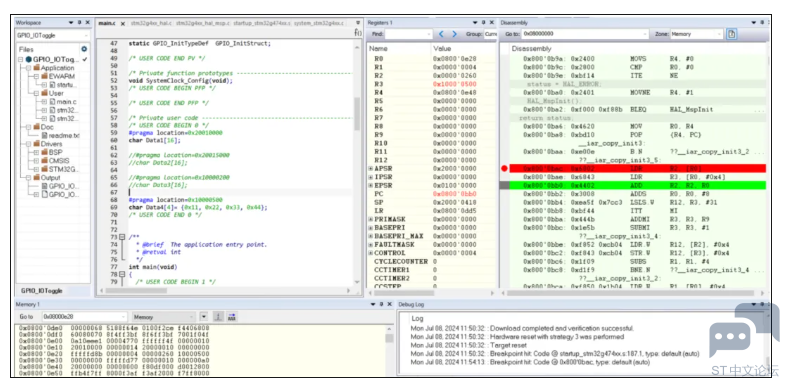The width and height of the screenshot is (788, 386).
Task: Click the Memory Go to address field
Action: (84, 317)
